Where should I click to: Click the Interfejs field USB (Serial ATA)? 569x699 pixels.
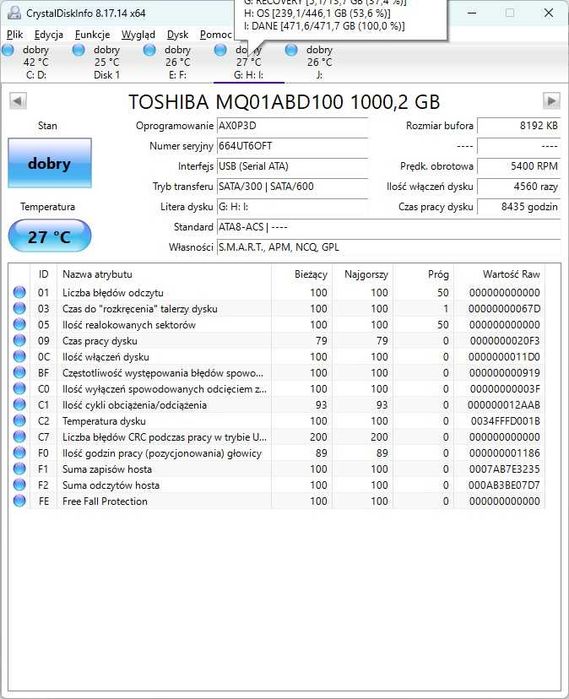[292, 166]
